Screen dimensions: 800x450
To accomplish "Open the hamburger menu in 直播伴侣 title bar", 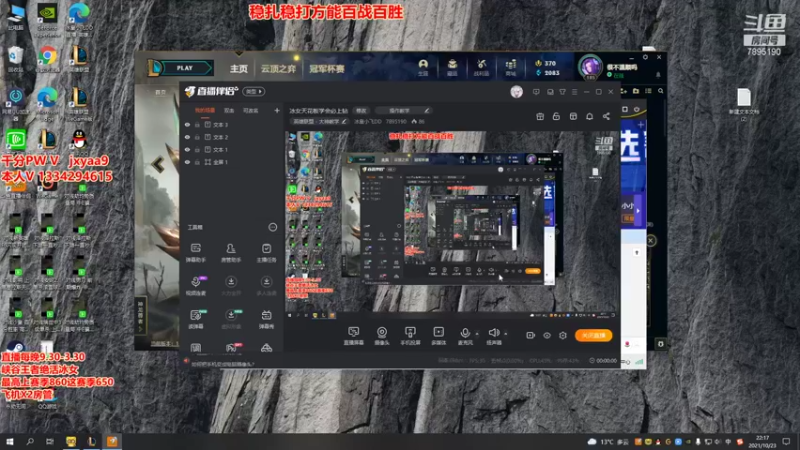I will click(574, 92).
